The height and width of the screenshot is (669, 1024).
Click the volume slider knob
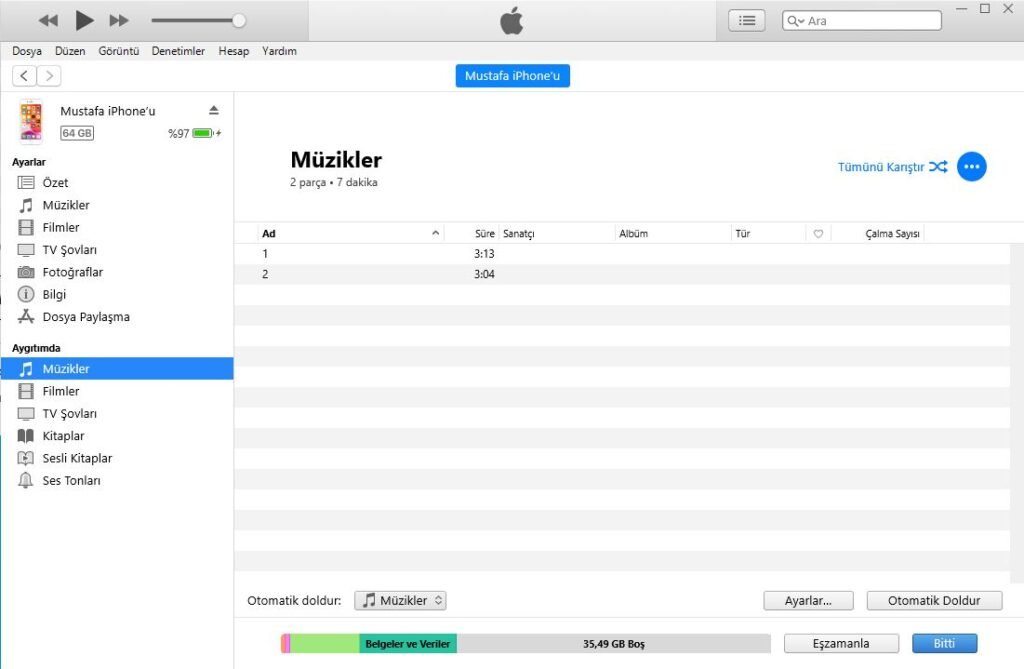pos(239,20)
